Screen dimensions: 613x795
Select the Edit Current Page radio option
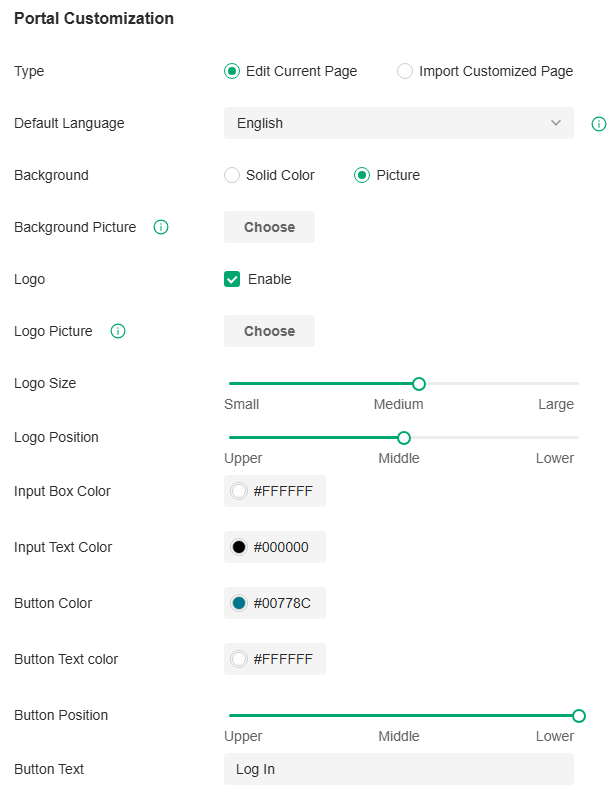pos(232,71)
